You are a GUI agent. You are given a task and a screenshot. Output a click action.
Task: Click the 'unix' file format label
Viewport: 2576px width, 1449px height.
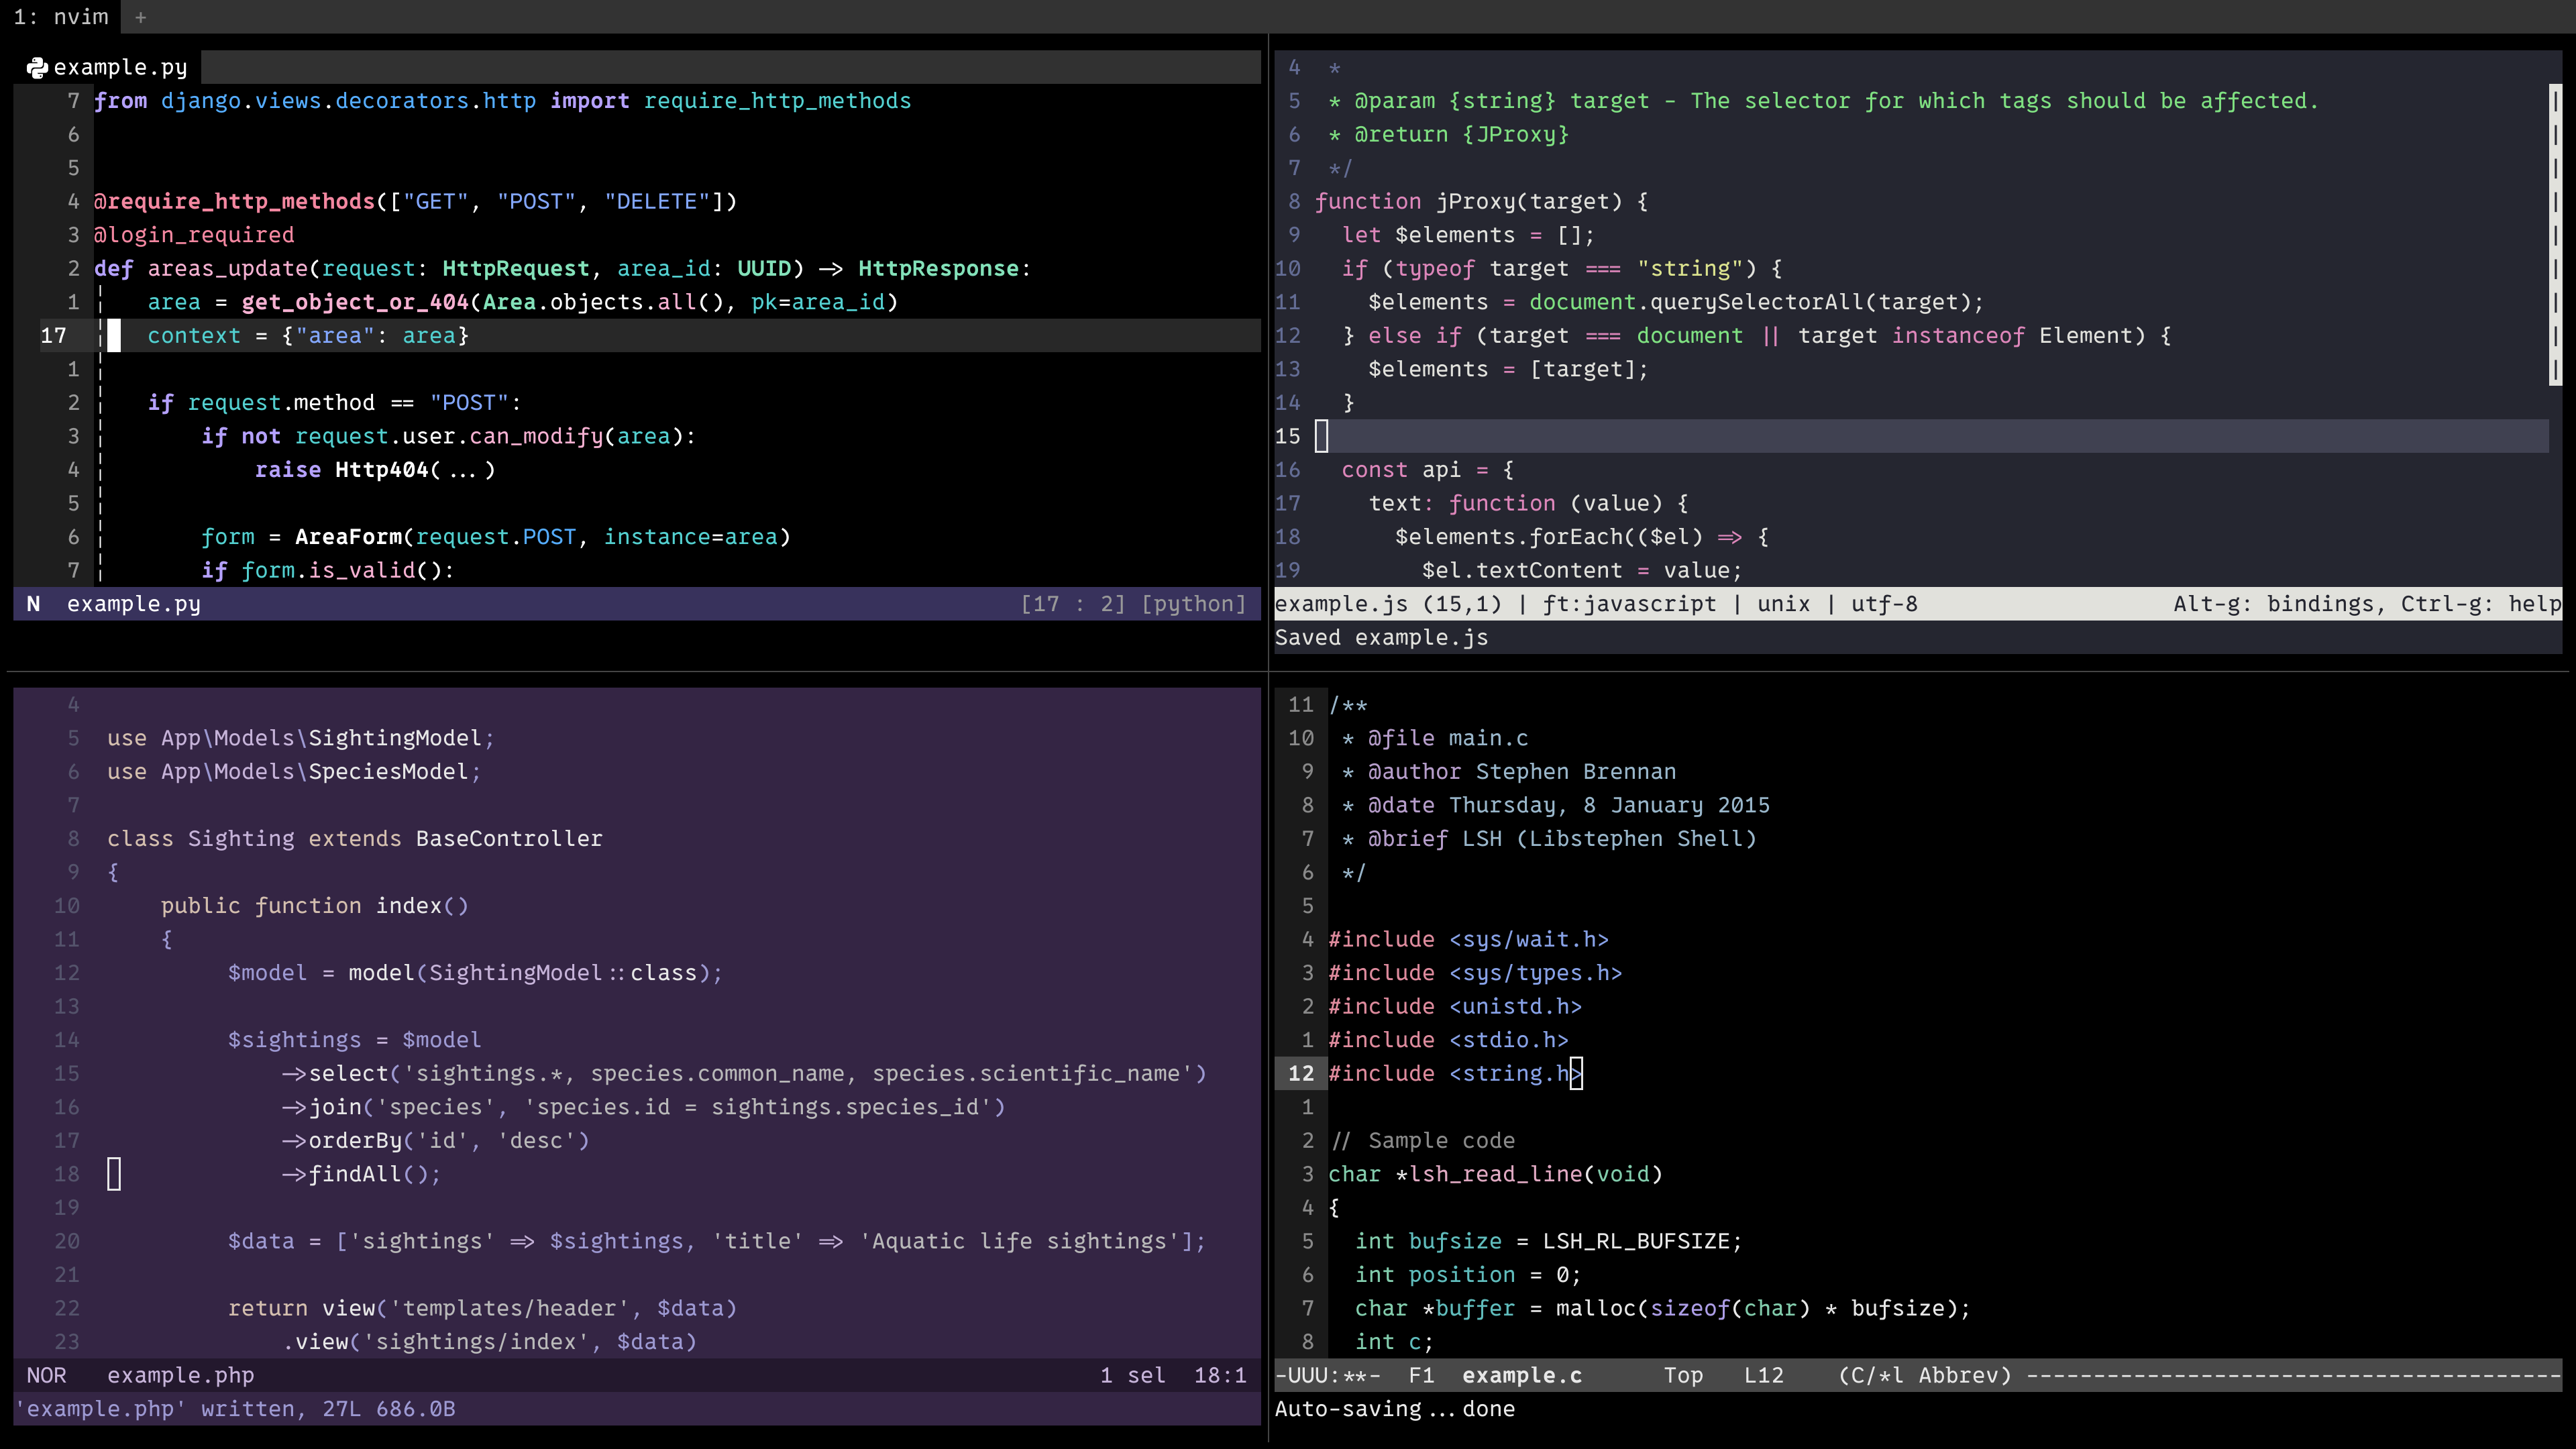(1783, 604)
